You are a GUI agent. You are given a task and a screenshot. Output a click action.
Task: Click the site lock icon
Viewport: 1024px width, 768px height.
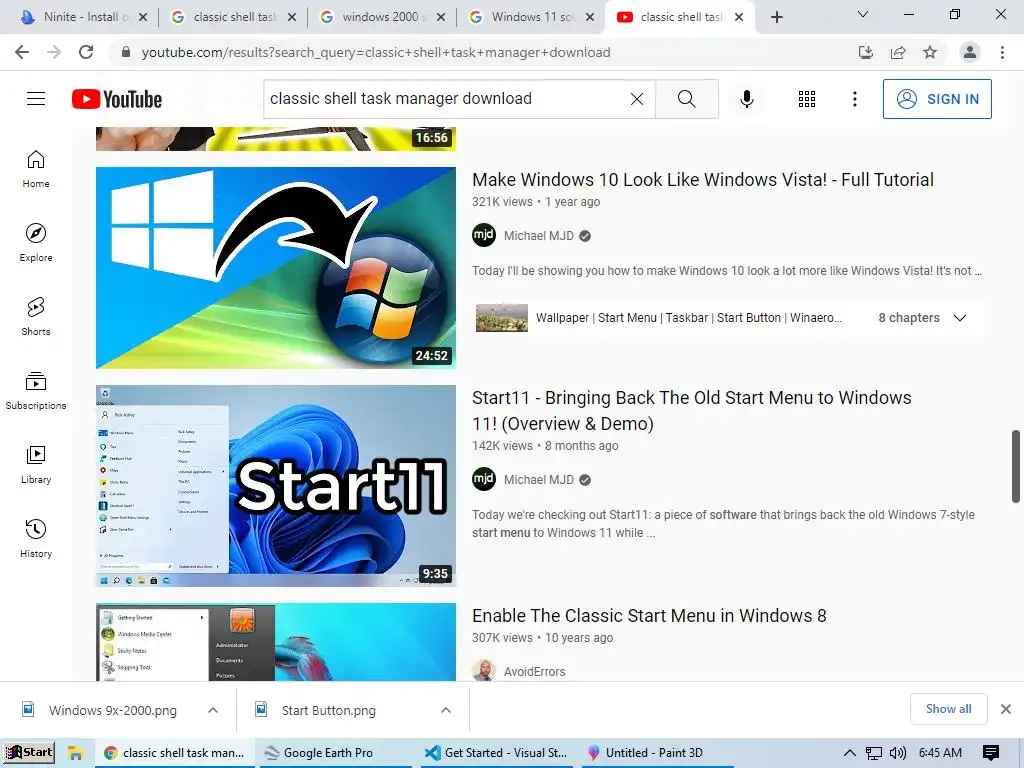(x=126, y=52)
